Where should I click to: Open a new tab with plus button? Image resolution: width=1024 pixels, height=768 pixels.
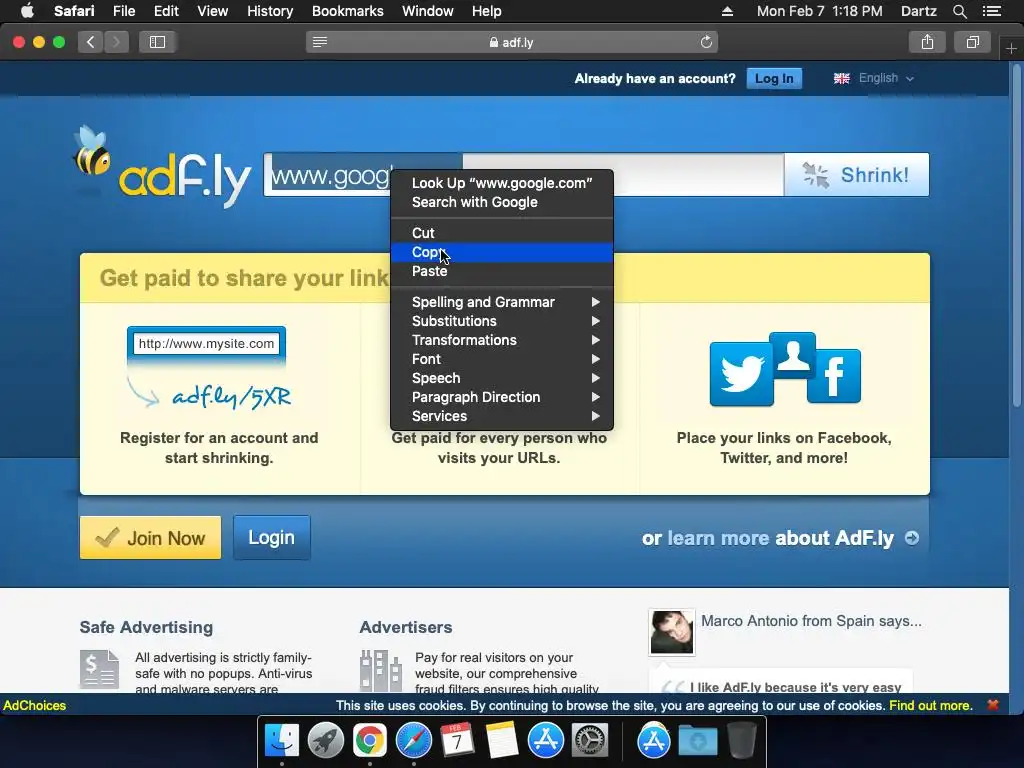coord(1011,48)
